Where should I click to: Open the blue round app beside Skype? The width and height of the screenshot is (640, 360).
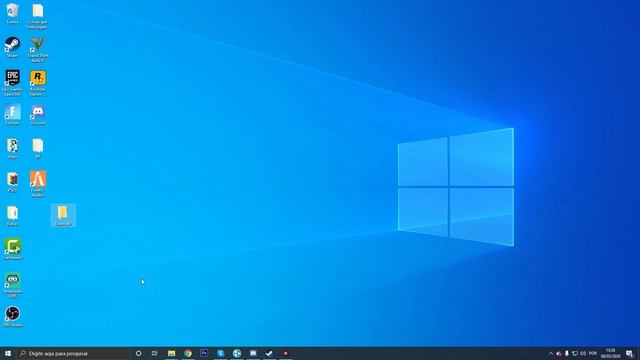237,353
